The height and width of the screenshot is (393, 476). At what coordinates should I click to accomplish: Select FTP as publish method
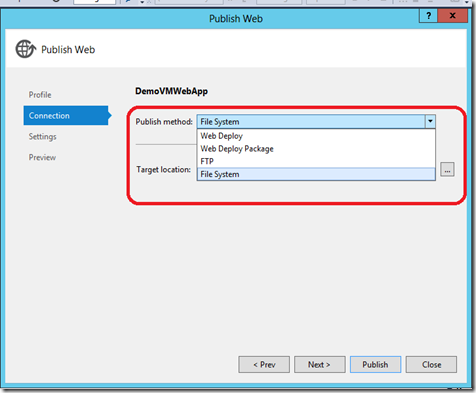pyautogui.click(x=316, y=161)
